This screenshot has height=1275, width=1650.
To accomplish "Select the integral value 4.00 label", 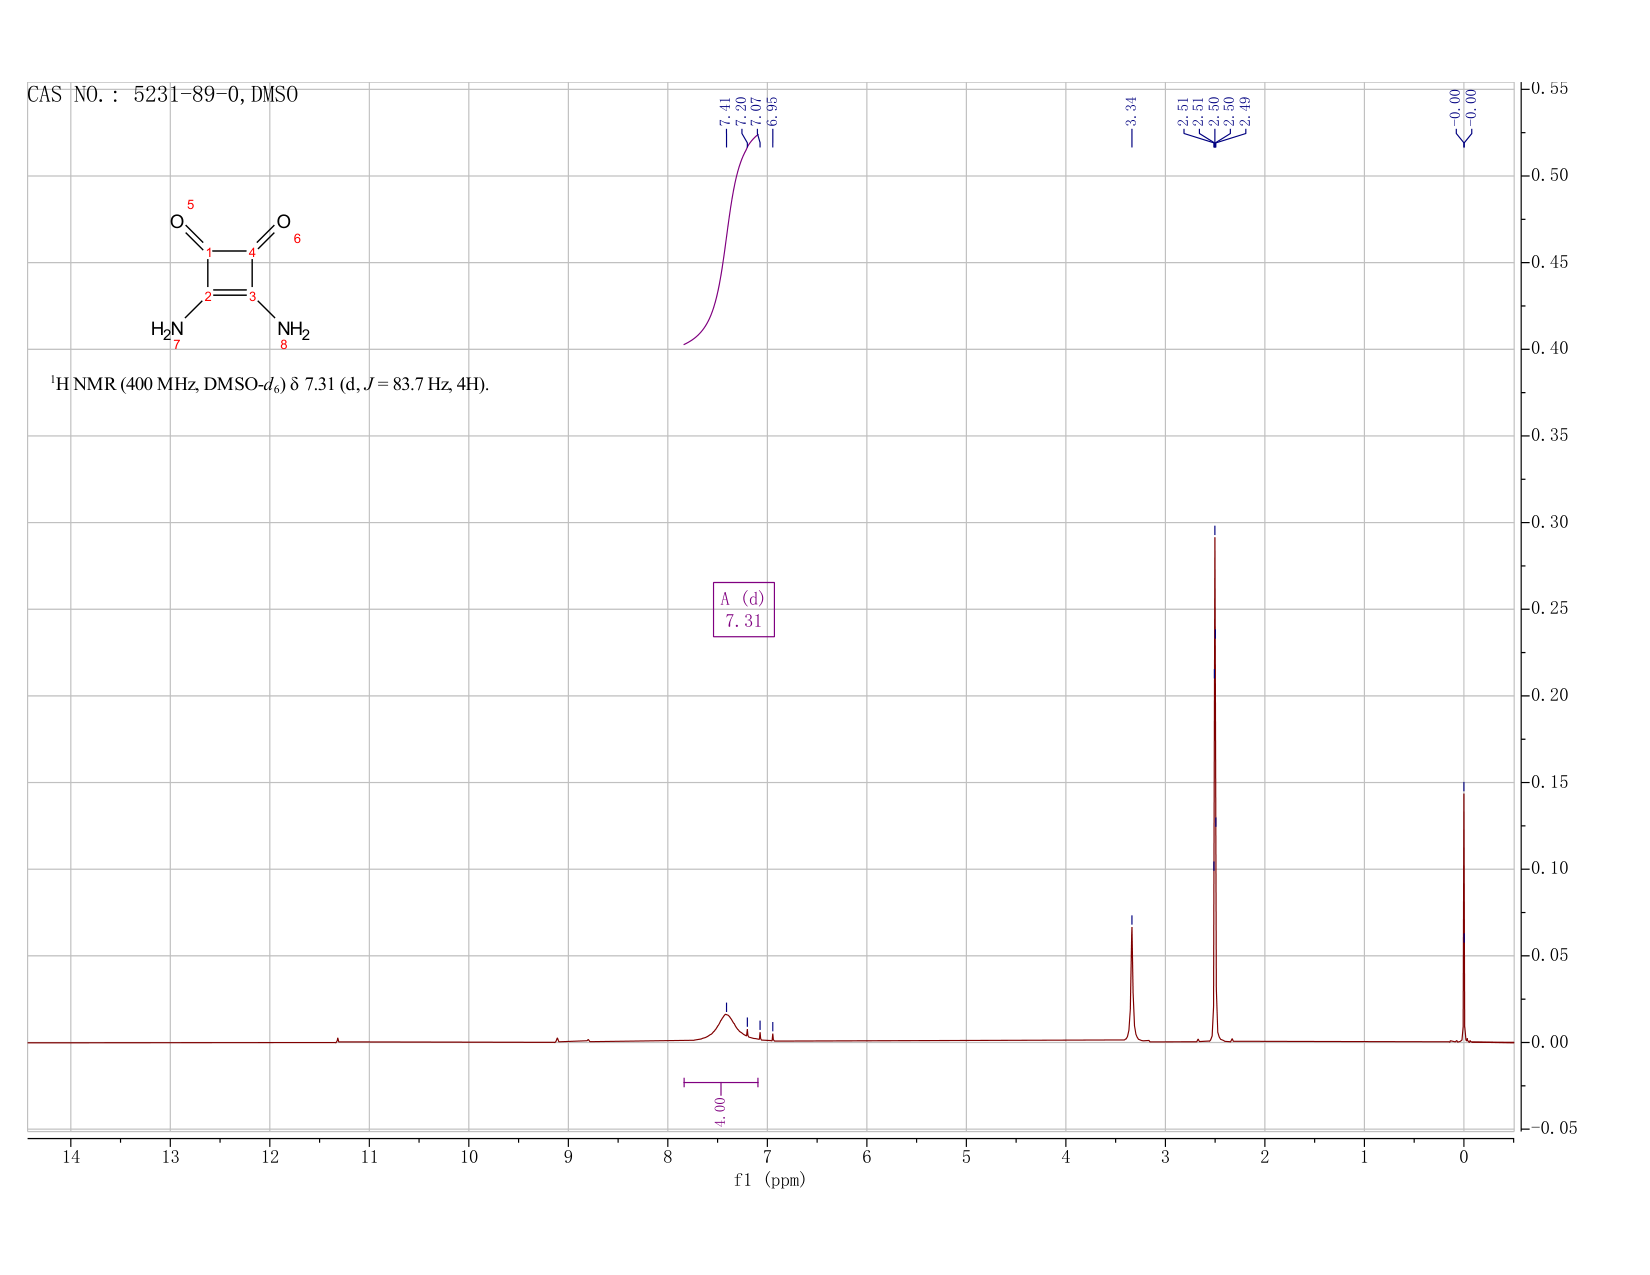I will (720, 1110).
